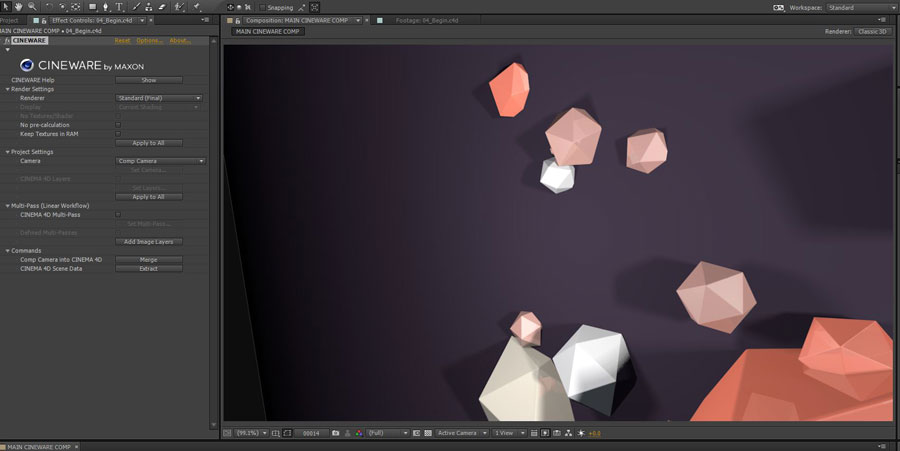Screen dimensions: 900x451
Task: Select the MAIN CINEWARE COMP timeline tab
Action: pos(38,446)
